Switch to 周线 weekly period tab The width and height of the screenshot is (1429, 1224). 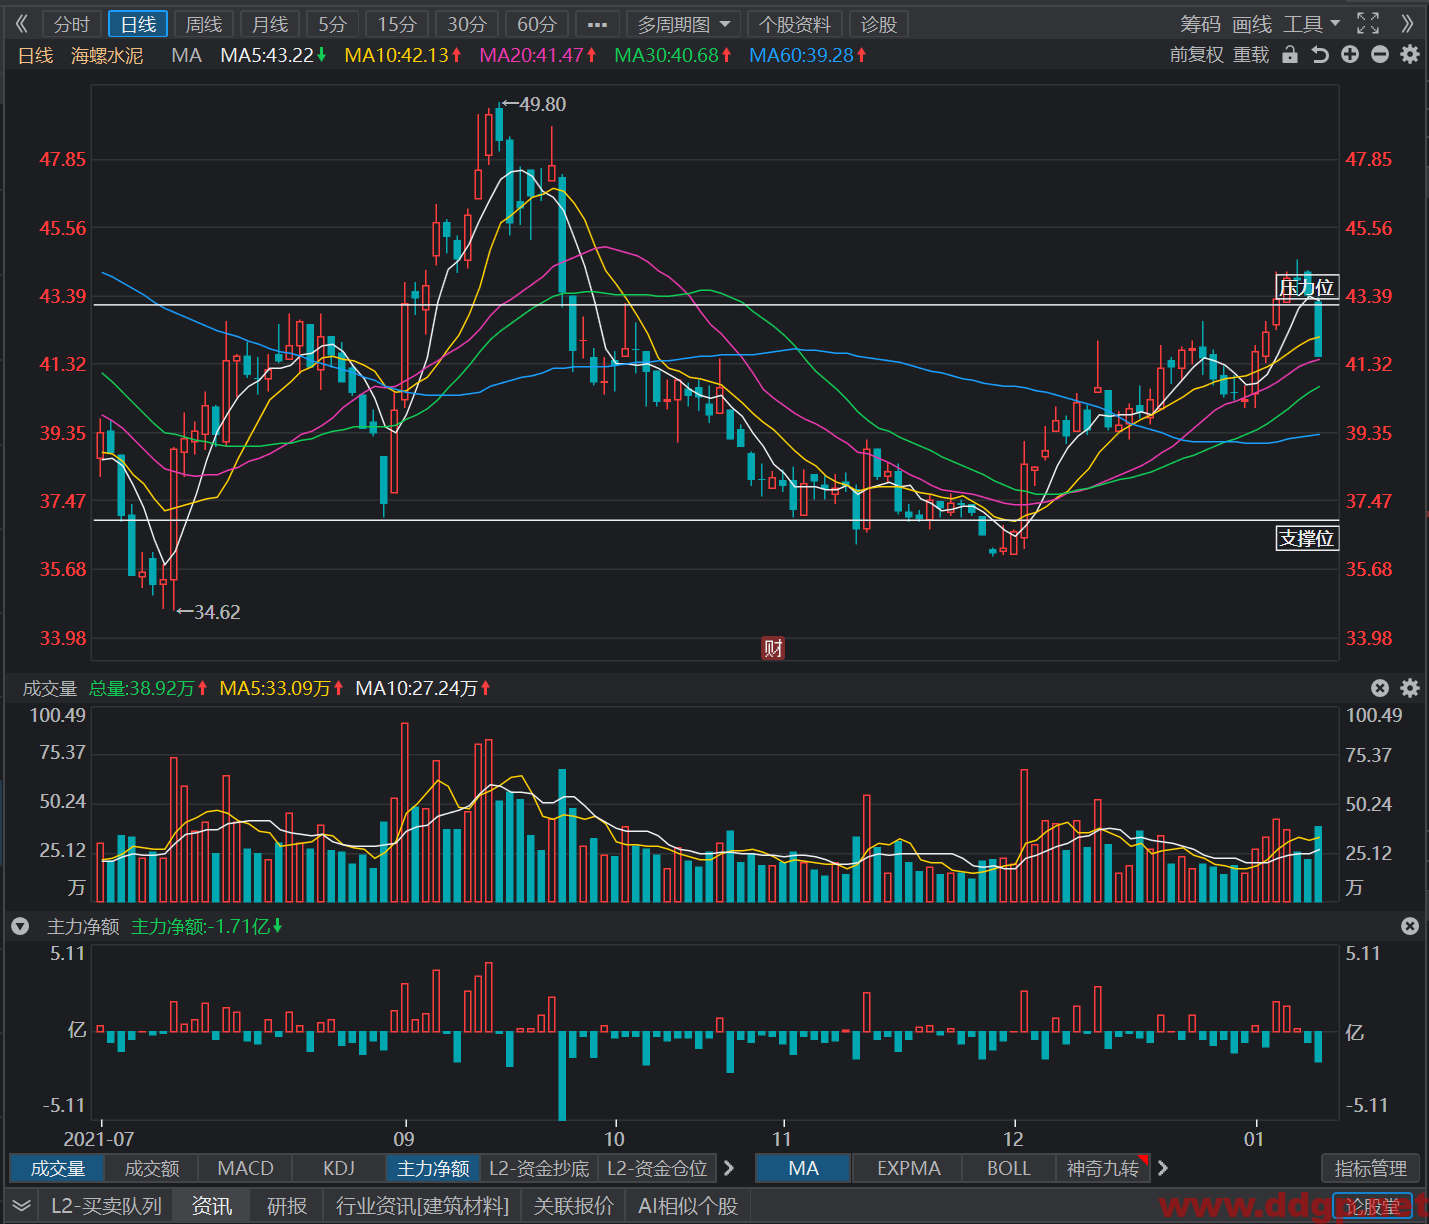click(x=204, y=24)
